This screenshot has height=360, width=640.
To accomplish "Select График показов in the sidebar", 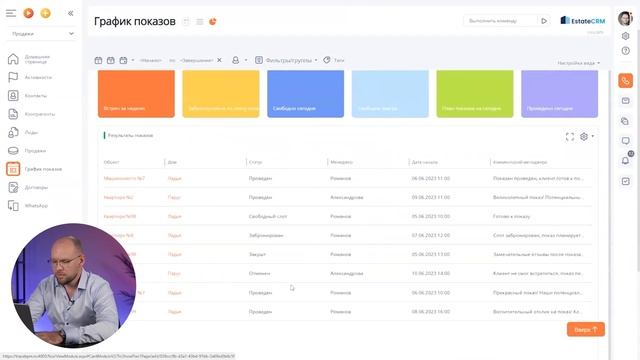I will point(35,169).
